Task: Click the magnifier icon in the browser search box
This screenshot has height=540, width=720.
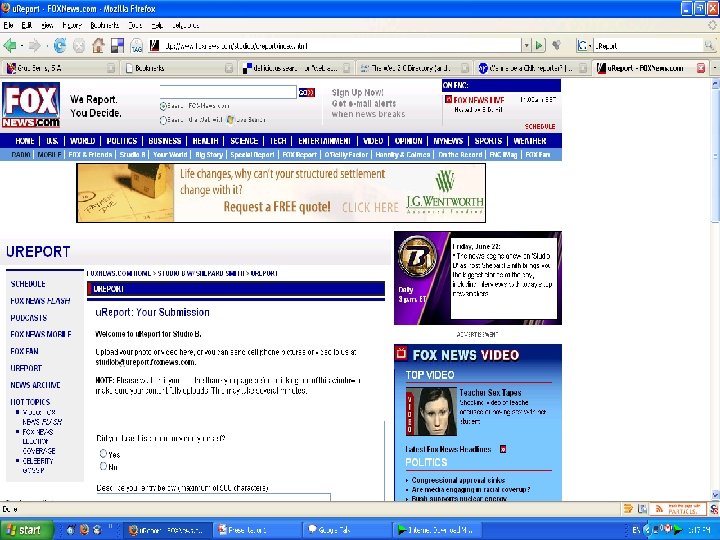Action: (x=709, y=45)
